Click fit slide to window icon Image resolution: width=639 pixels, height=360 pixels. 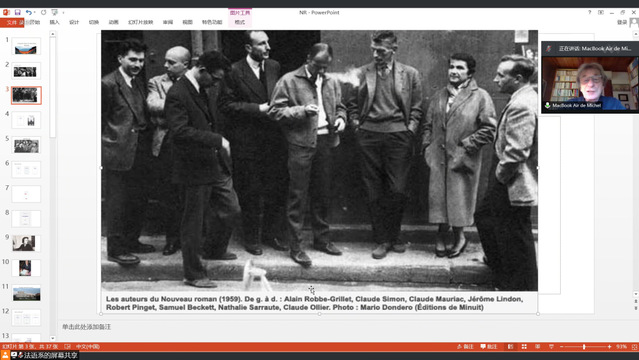[x=635, y=347]
